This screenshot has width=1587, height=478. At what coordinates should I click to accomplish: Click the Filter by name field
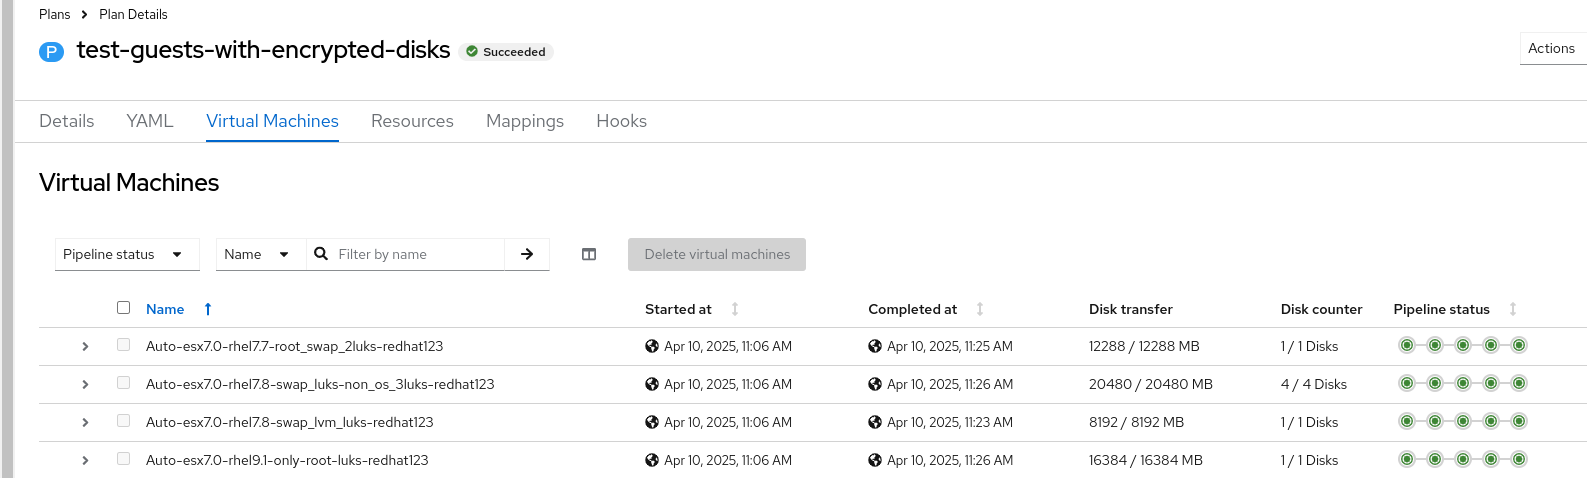click(418, 255)
